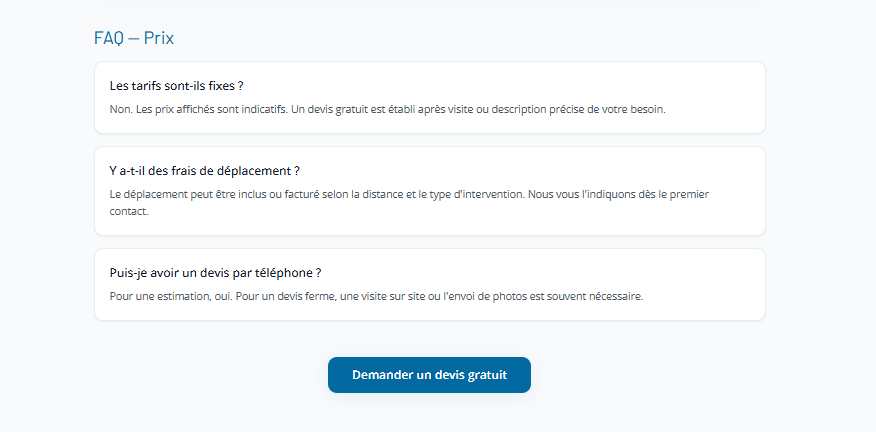Click the "Demander un devis gratuit" button
This screenshot has width=876, height=432.
429,375
